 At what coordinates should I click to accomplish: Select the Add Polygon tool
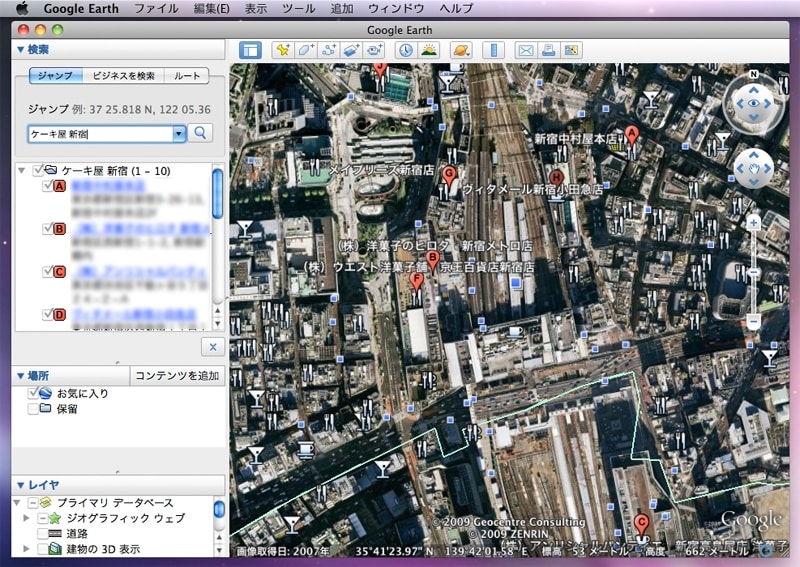click(306, 49)
